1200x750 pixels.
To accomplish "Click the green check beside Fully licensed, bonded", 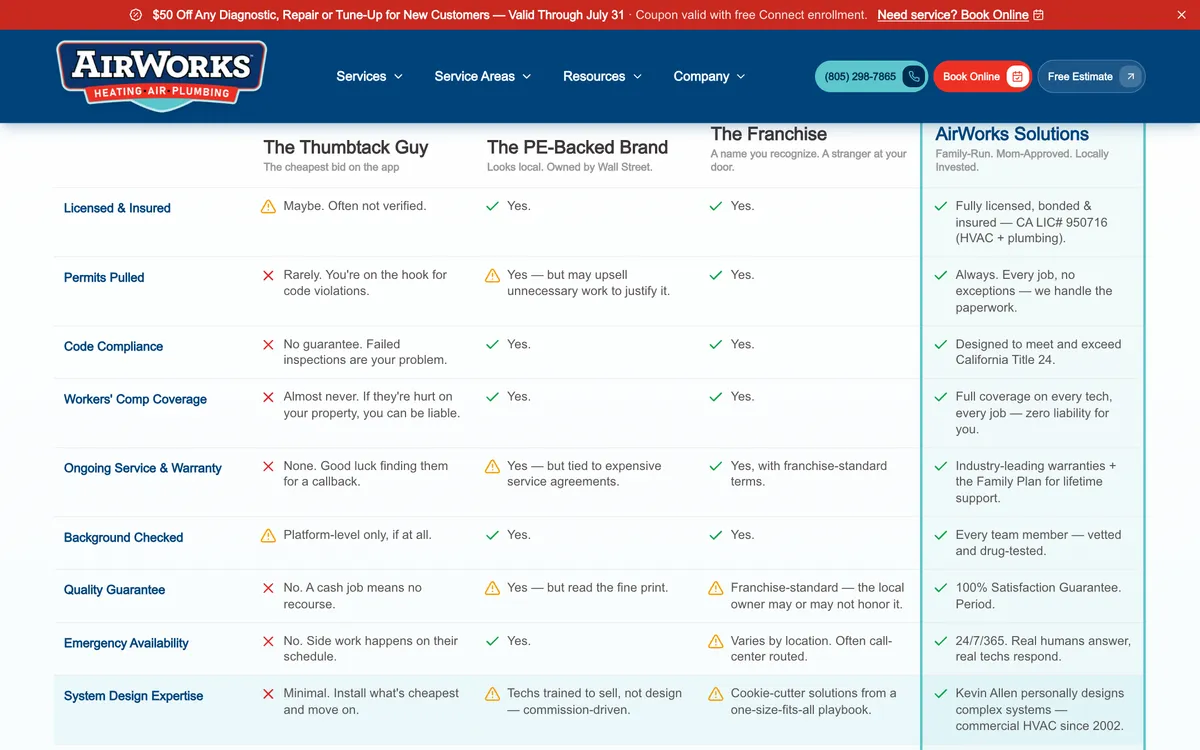I will tap(940, 206).
